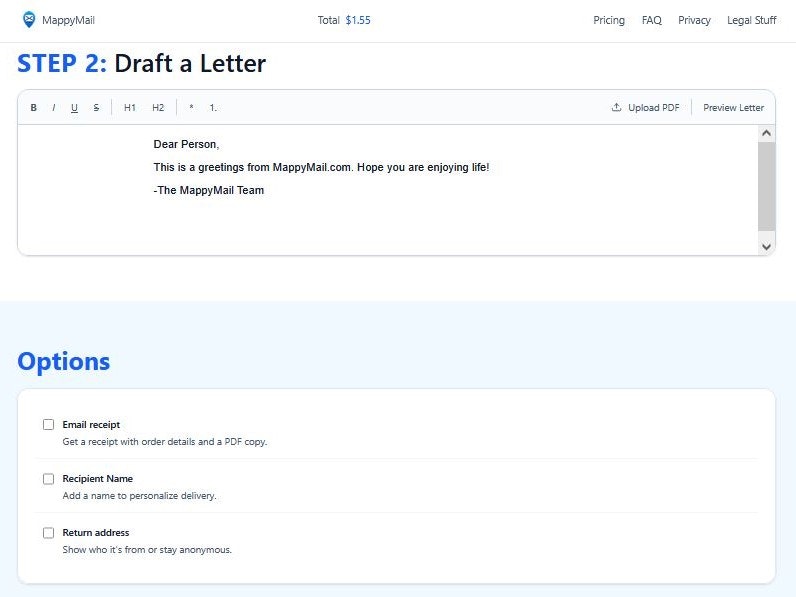
Task: Click the 'Return address' label text
Action: click(96, 533)
